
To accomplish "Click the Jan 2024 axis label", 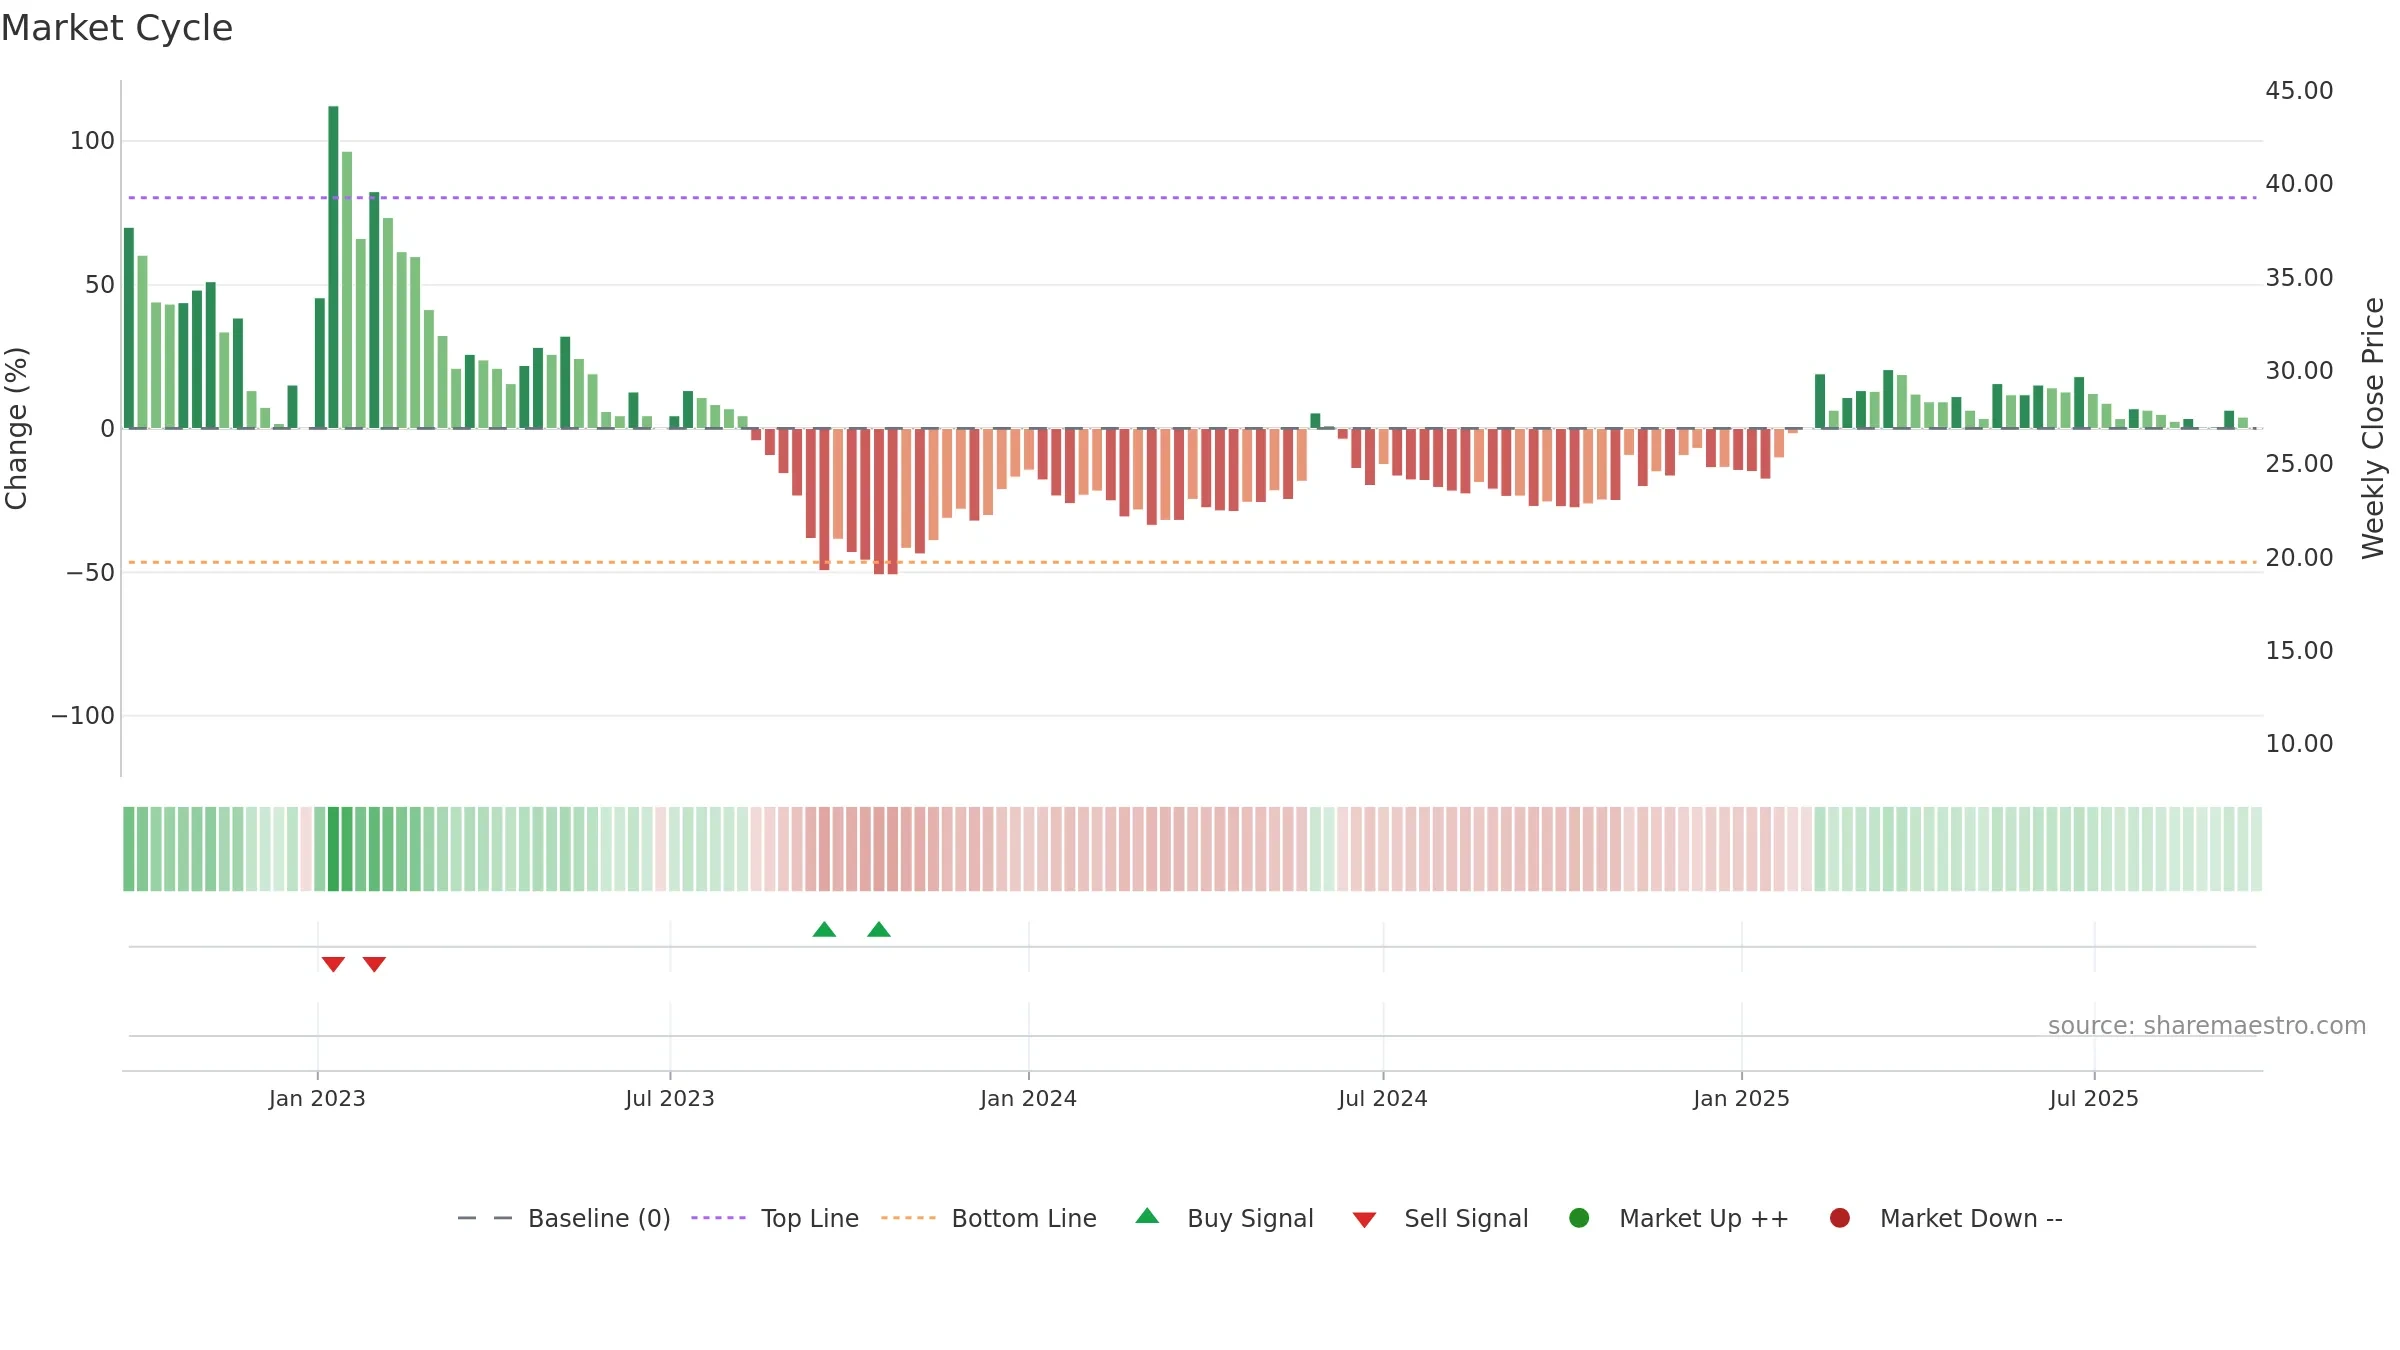I will click(x=1028, y=1099).
